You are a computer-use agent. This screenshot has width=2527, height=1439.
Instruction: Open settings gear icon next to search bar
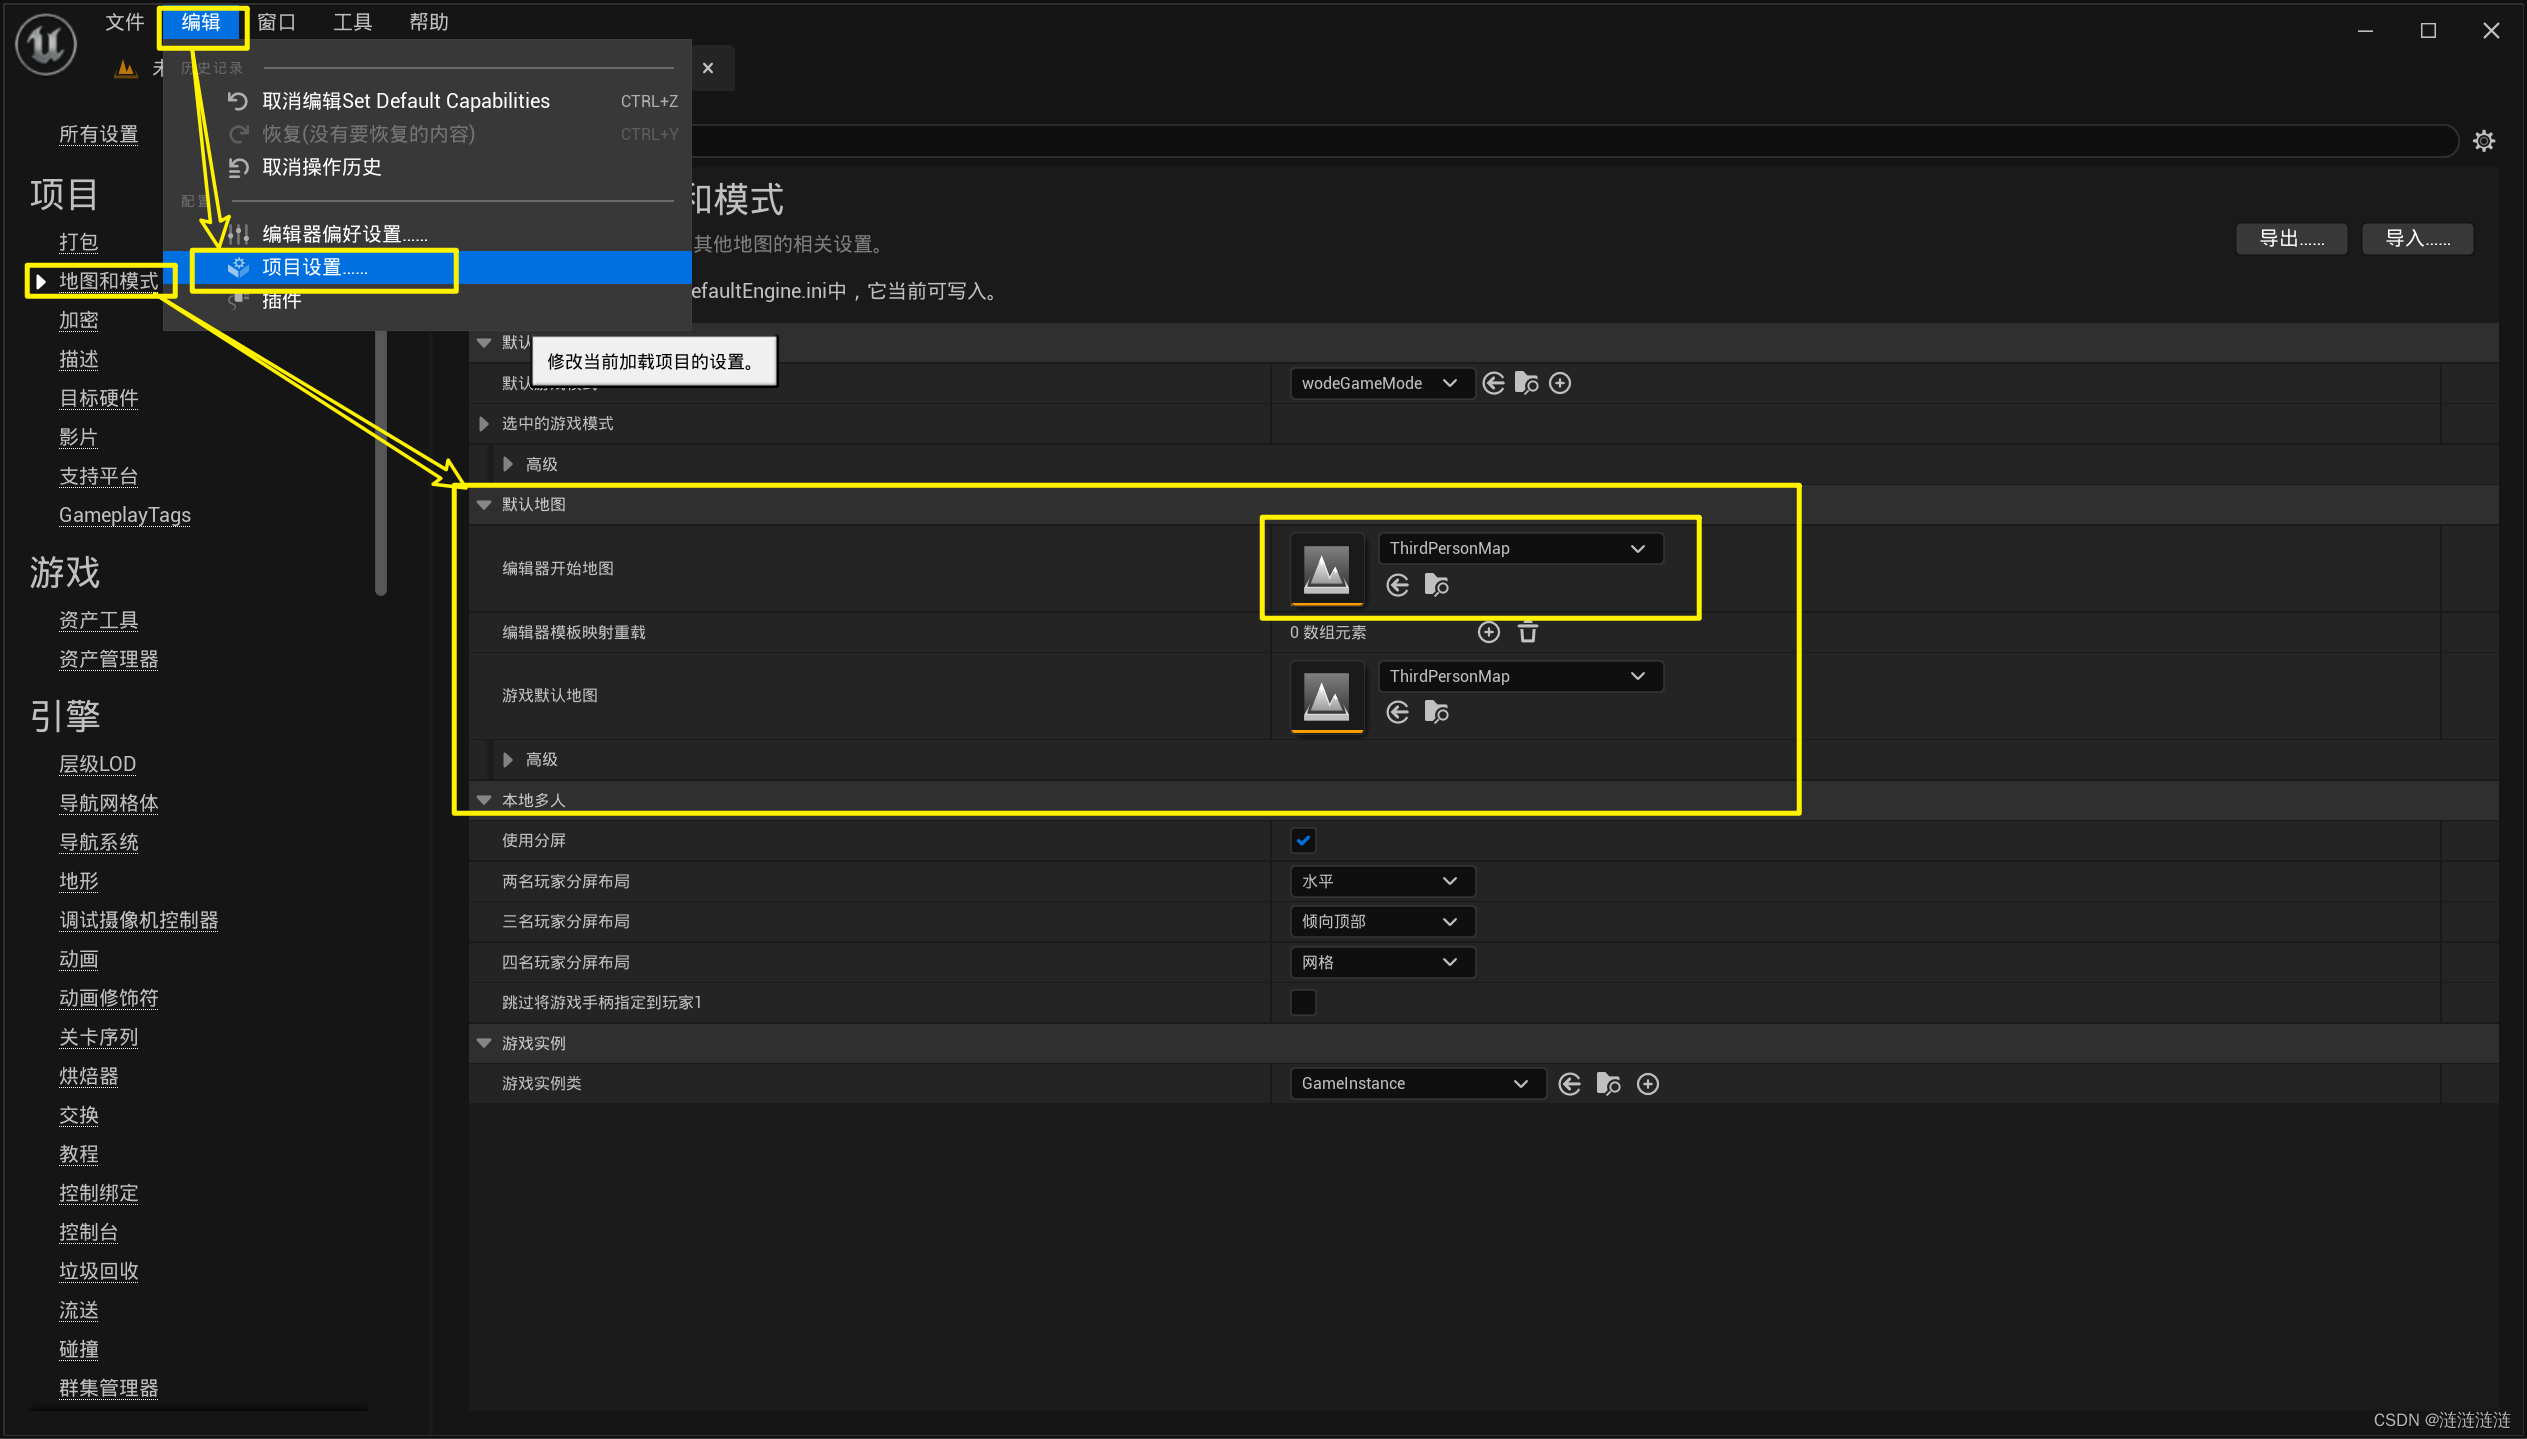click(2483, 141)
